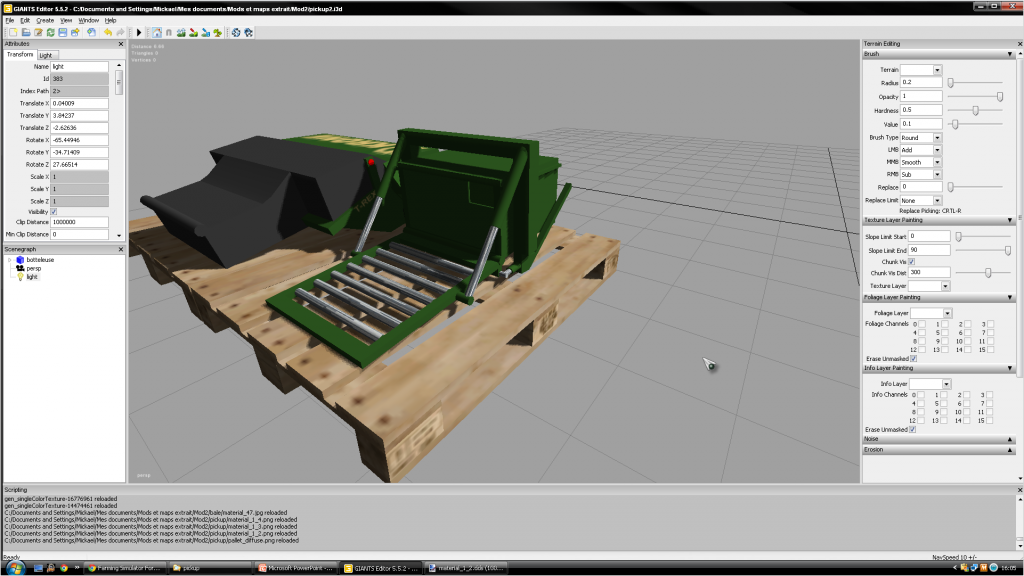Click the Save As floppy icon with star
This screenshot has width=1024, height=576.
tap(75, 32)
